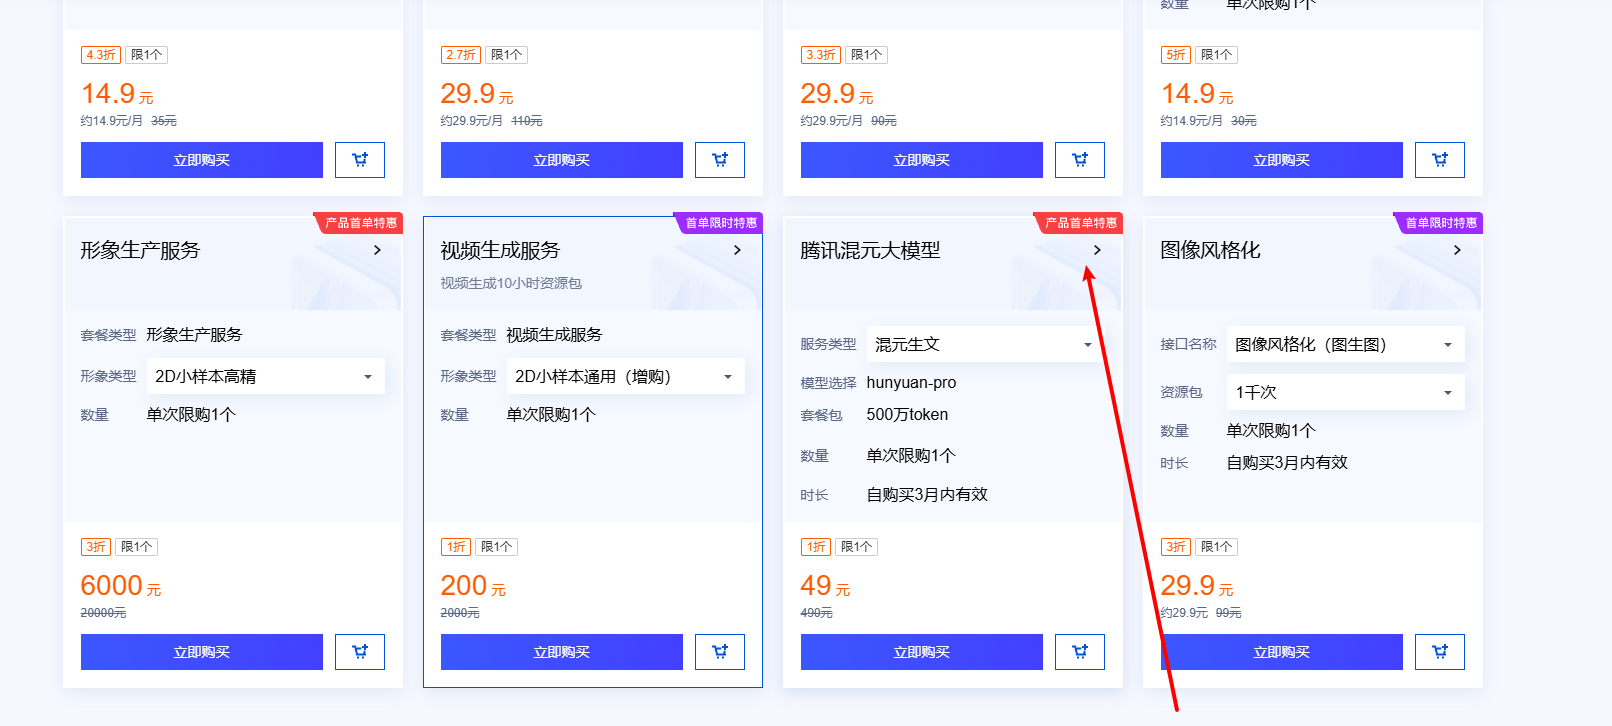Click 立即购买 for 视频生成服务
Image resolution: width=1612 pixels, height=726 pixels.
(x=562, y=652)
